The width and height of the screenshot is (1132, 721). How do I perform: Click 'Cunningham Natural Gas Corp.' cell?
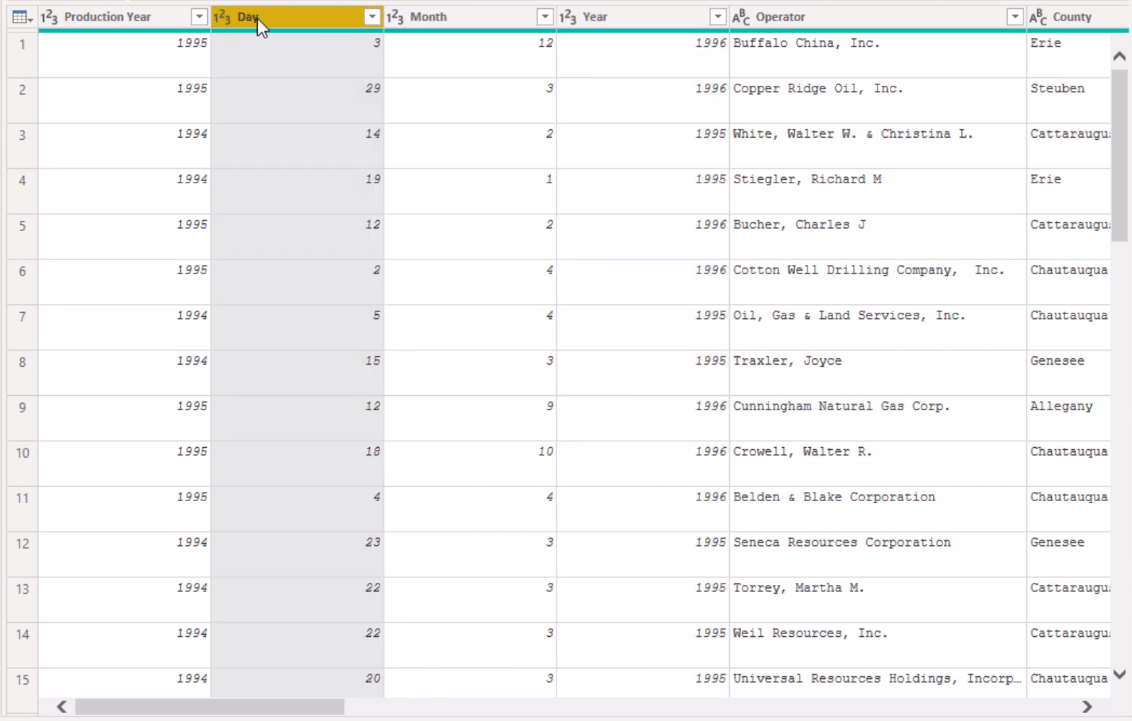pyautogui.click(x=878, y=419)
